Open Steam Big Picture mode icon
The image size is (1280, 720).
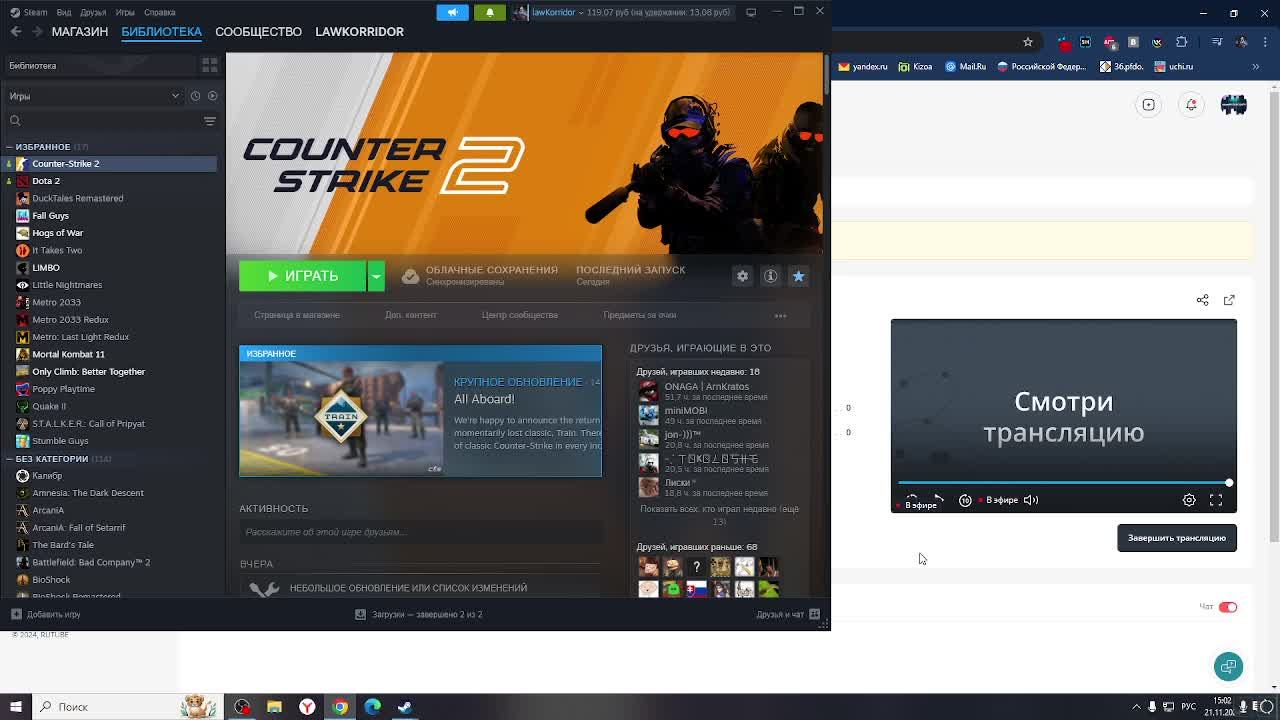tap(751, 12)
